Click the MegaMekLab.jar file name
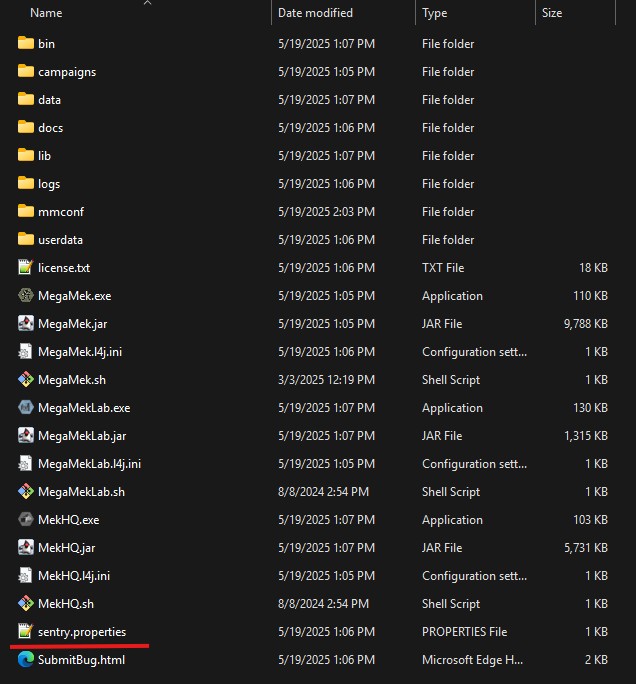This screenshot has width=636, height=684. [x=82, y=436]
